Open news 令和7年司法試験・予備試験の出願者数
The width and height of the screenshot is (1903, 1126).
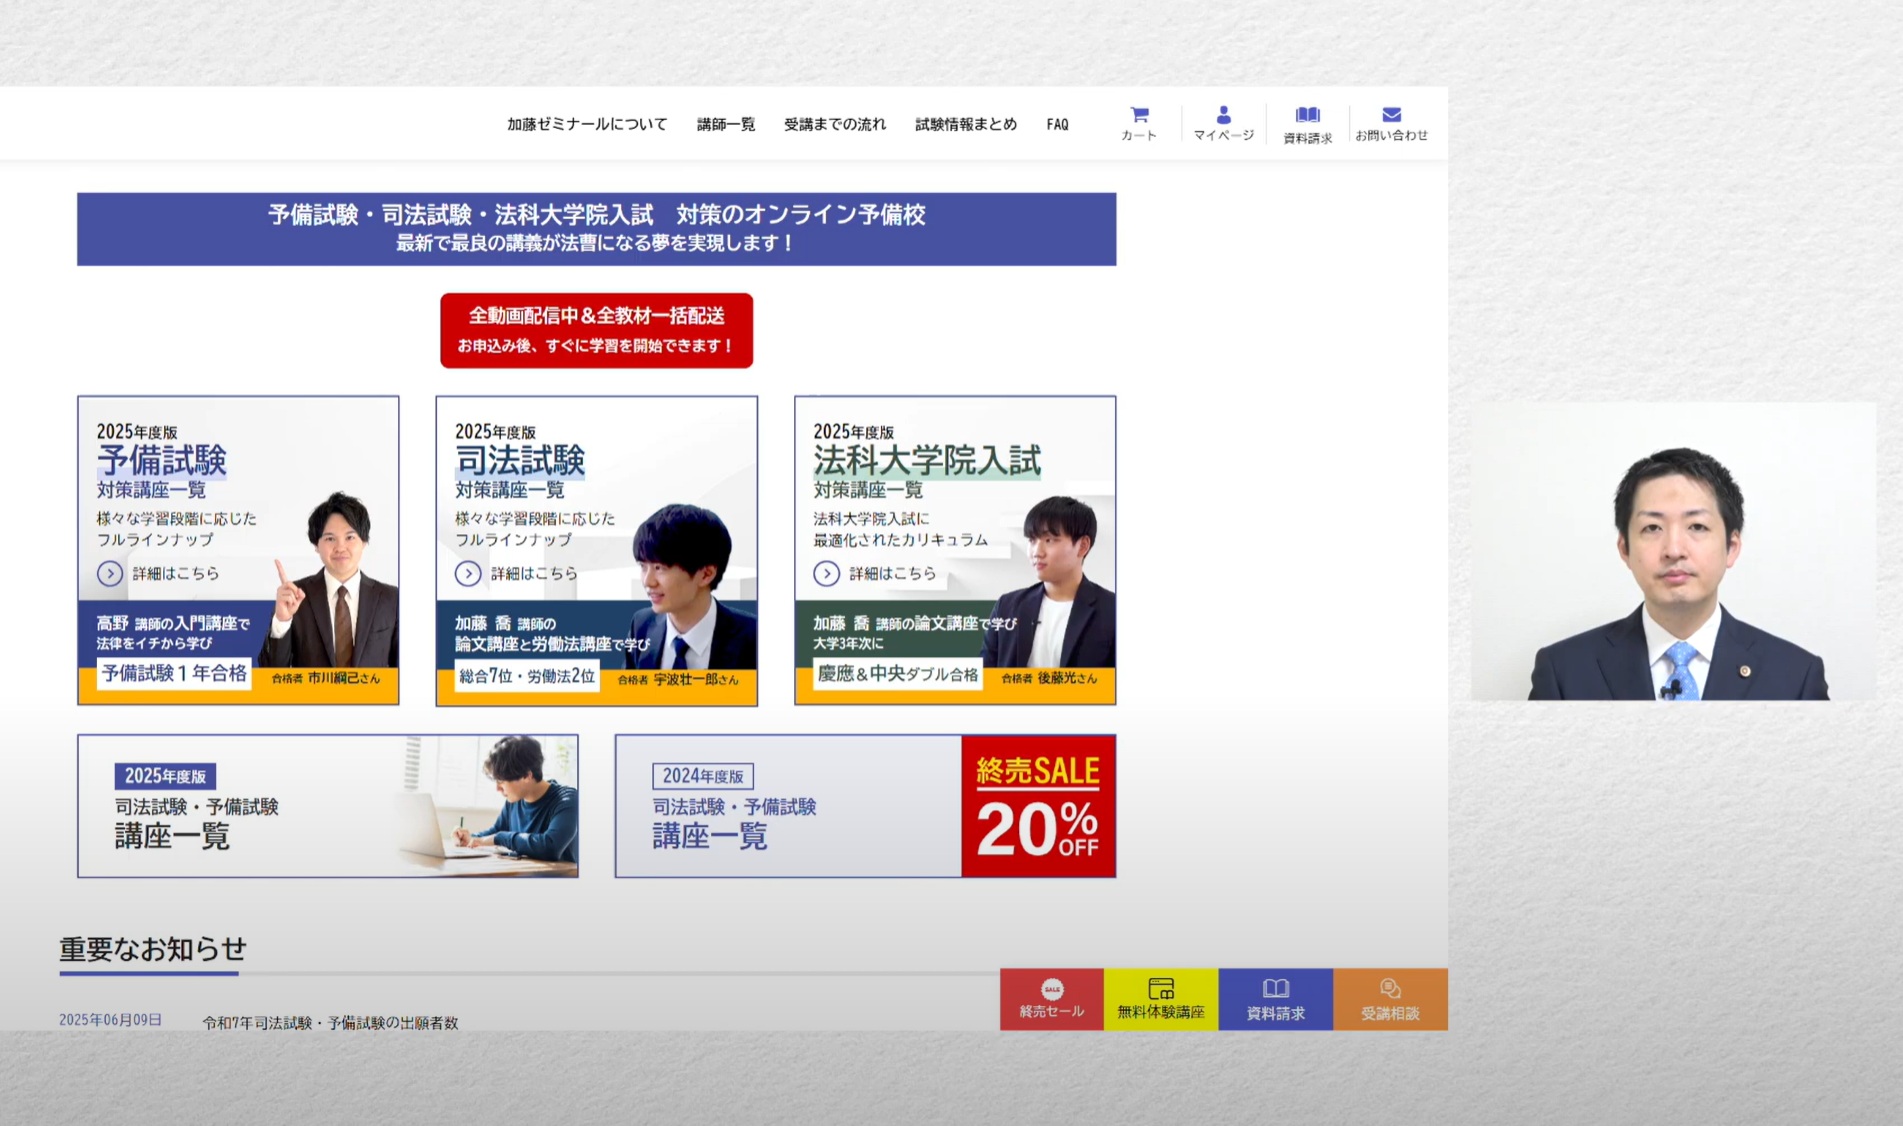tap(330, 1022)
